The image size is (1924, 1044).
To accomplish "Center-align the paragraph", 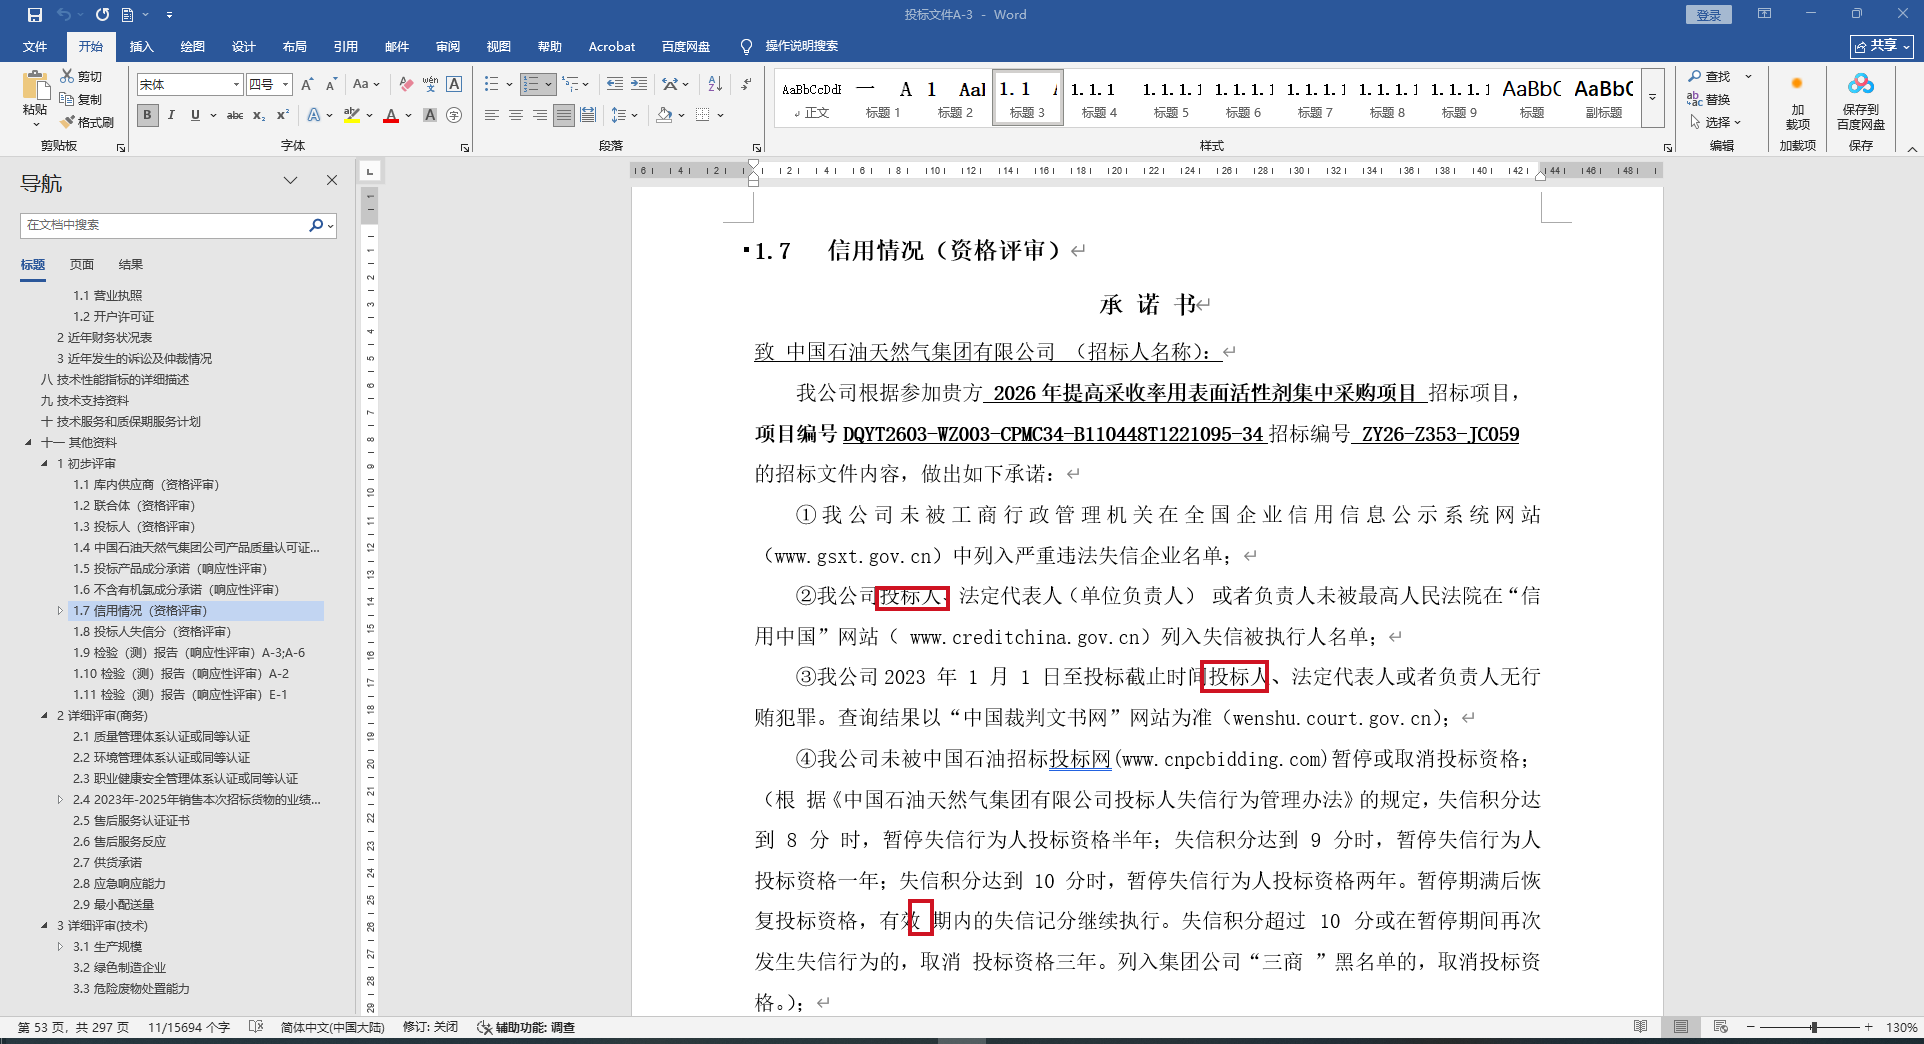I will (516, 116).
